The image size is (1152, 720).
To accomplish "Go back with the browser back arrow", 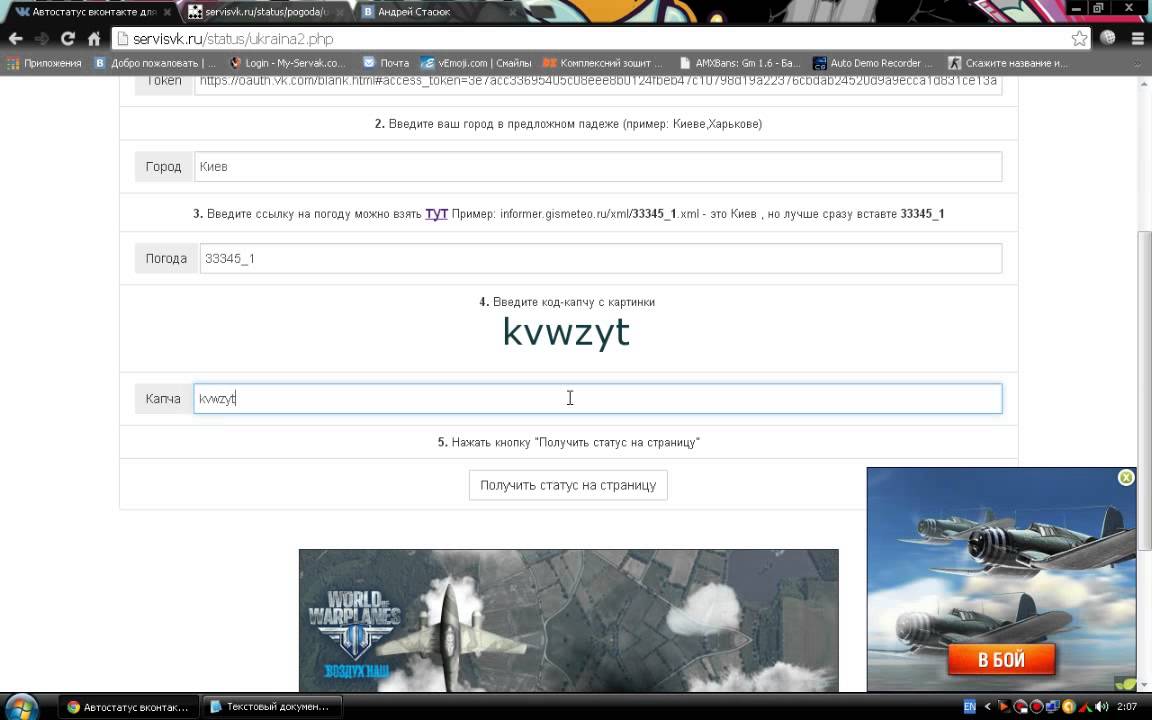I will (15, 39).
